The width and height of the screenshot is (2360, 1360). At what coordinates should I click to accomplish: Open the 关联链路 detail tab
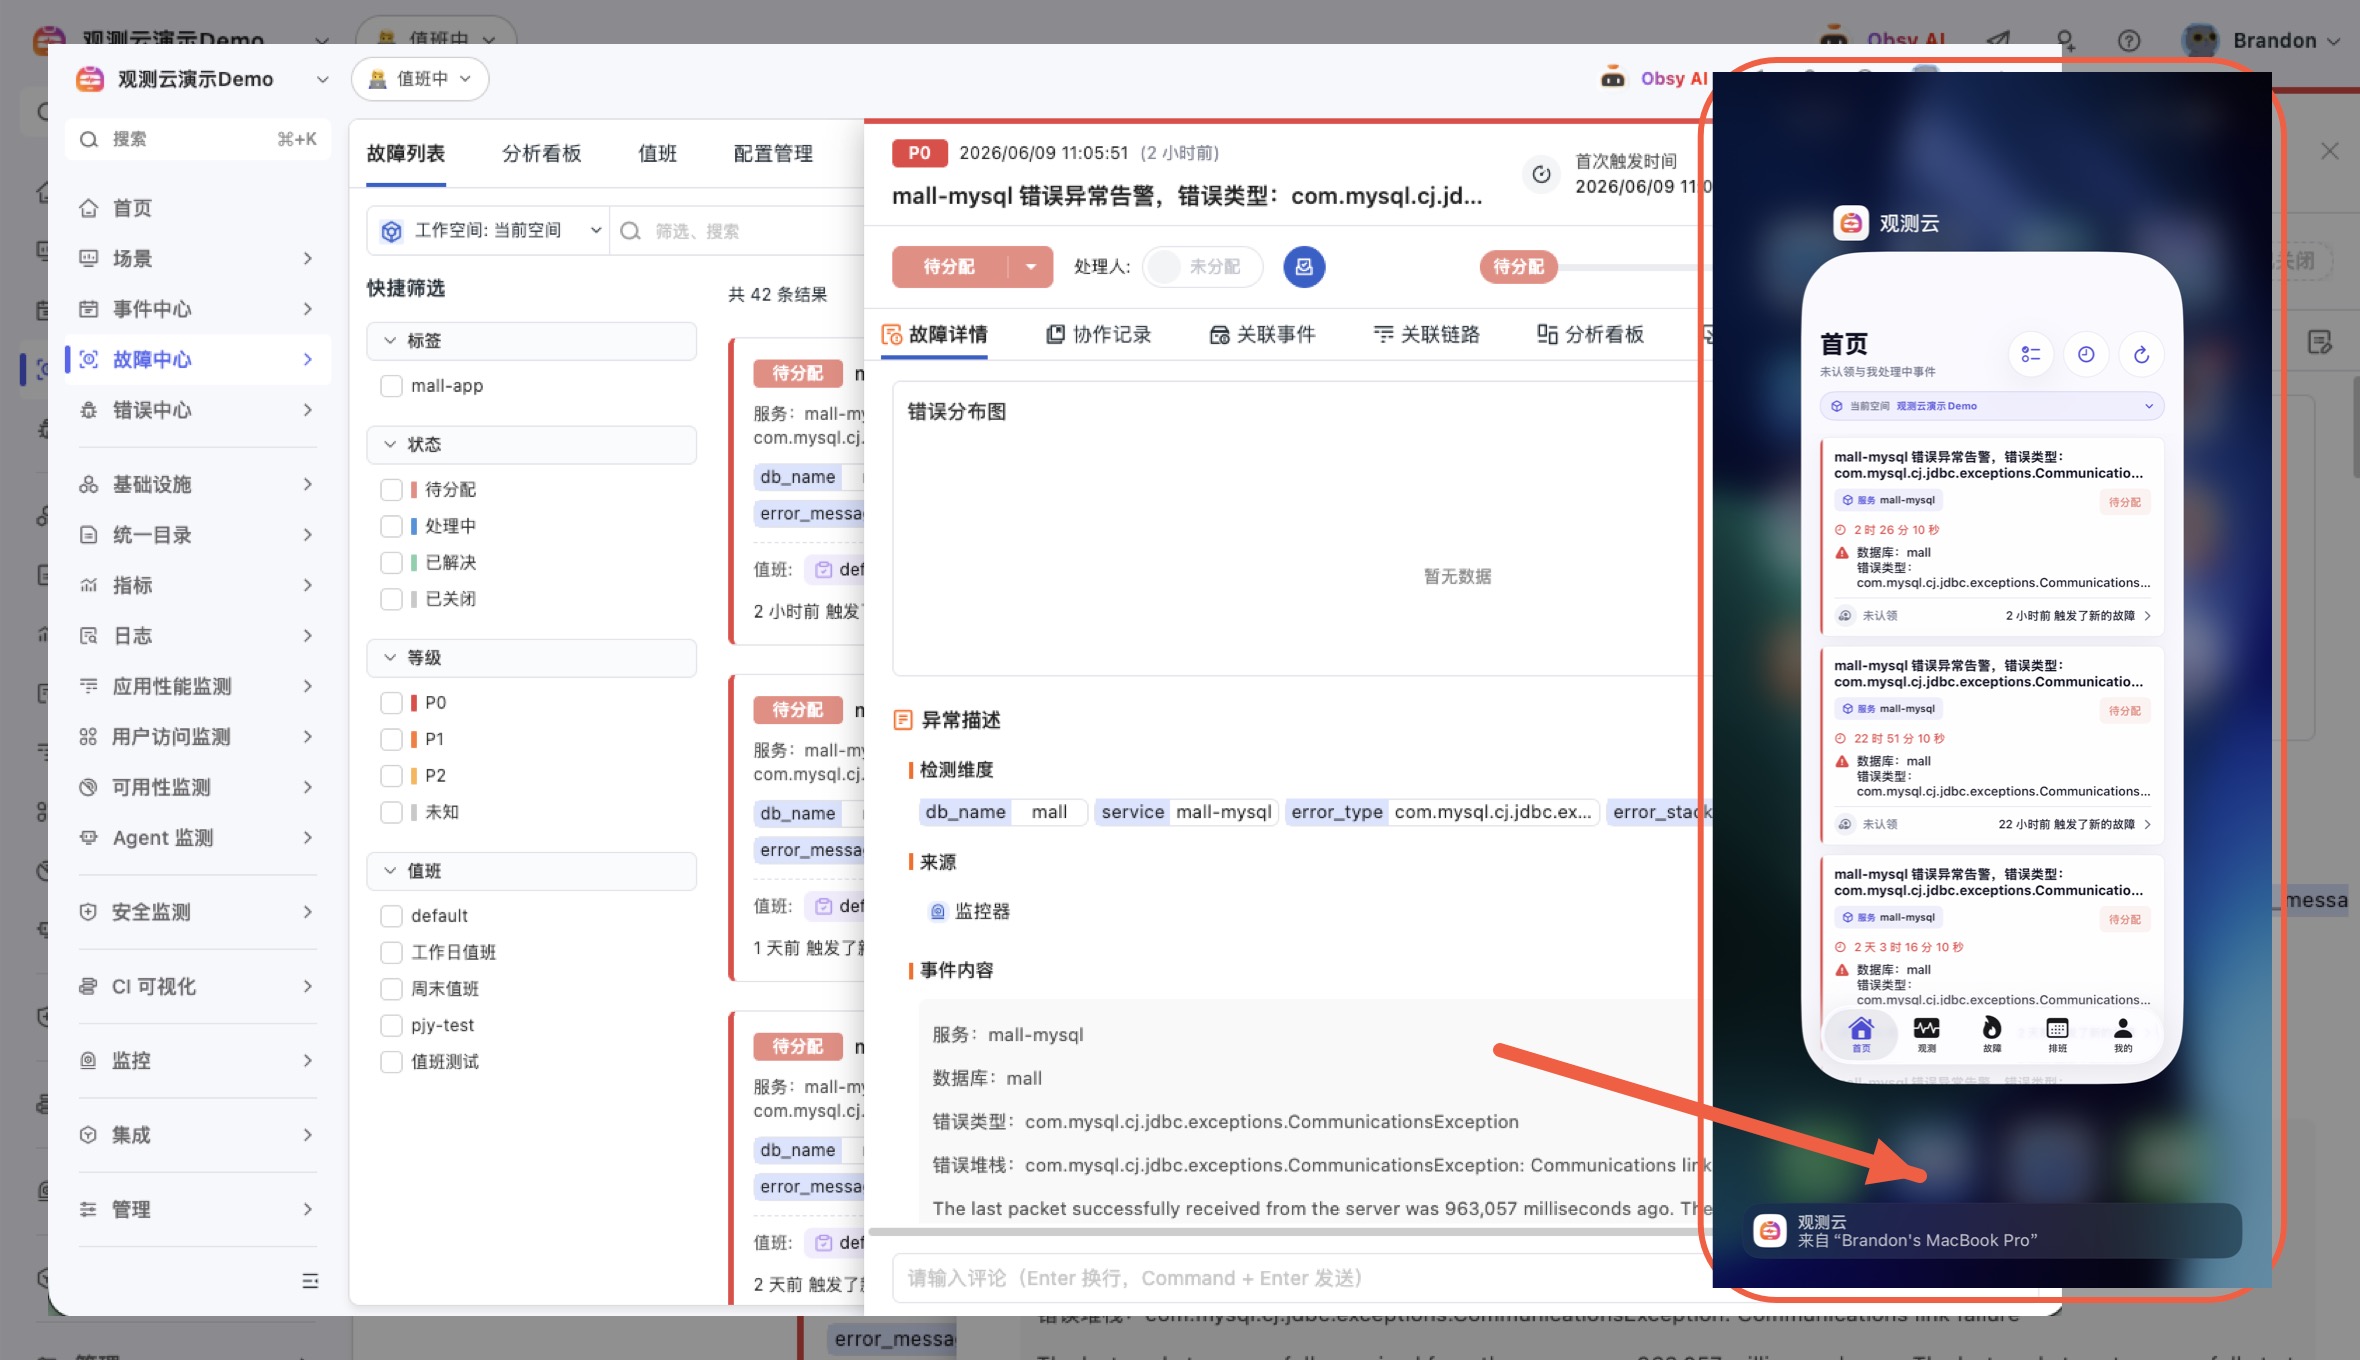tap(1427, 335)
